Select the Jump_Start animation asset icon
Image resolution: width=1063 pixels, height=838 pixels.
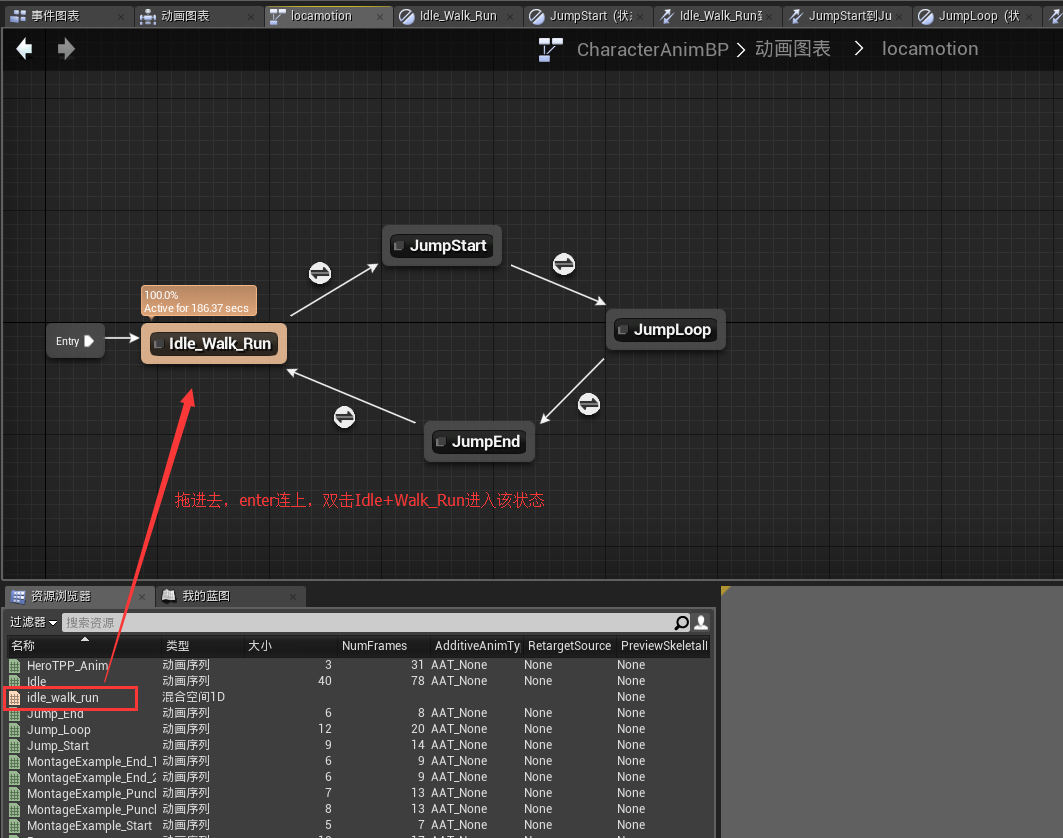click(14, 746)
